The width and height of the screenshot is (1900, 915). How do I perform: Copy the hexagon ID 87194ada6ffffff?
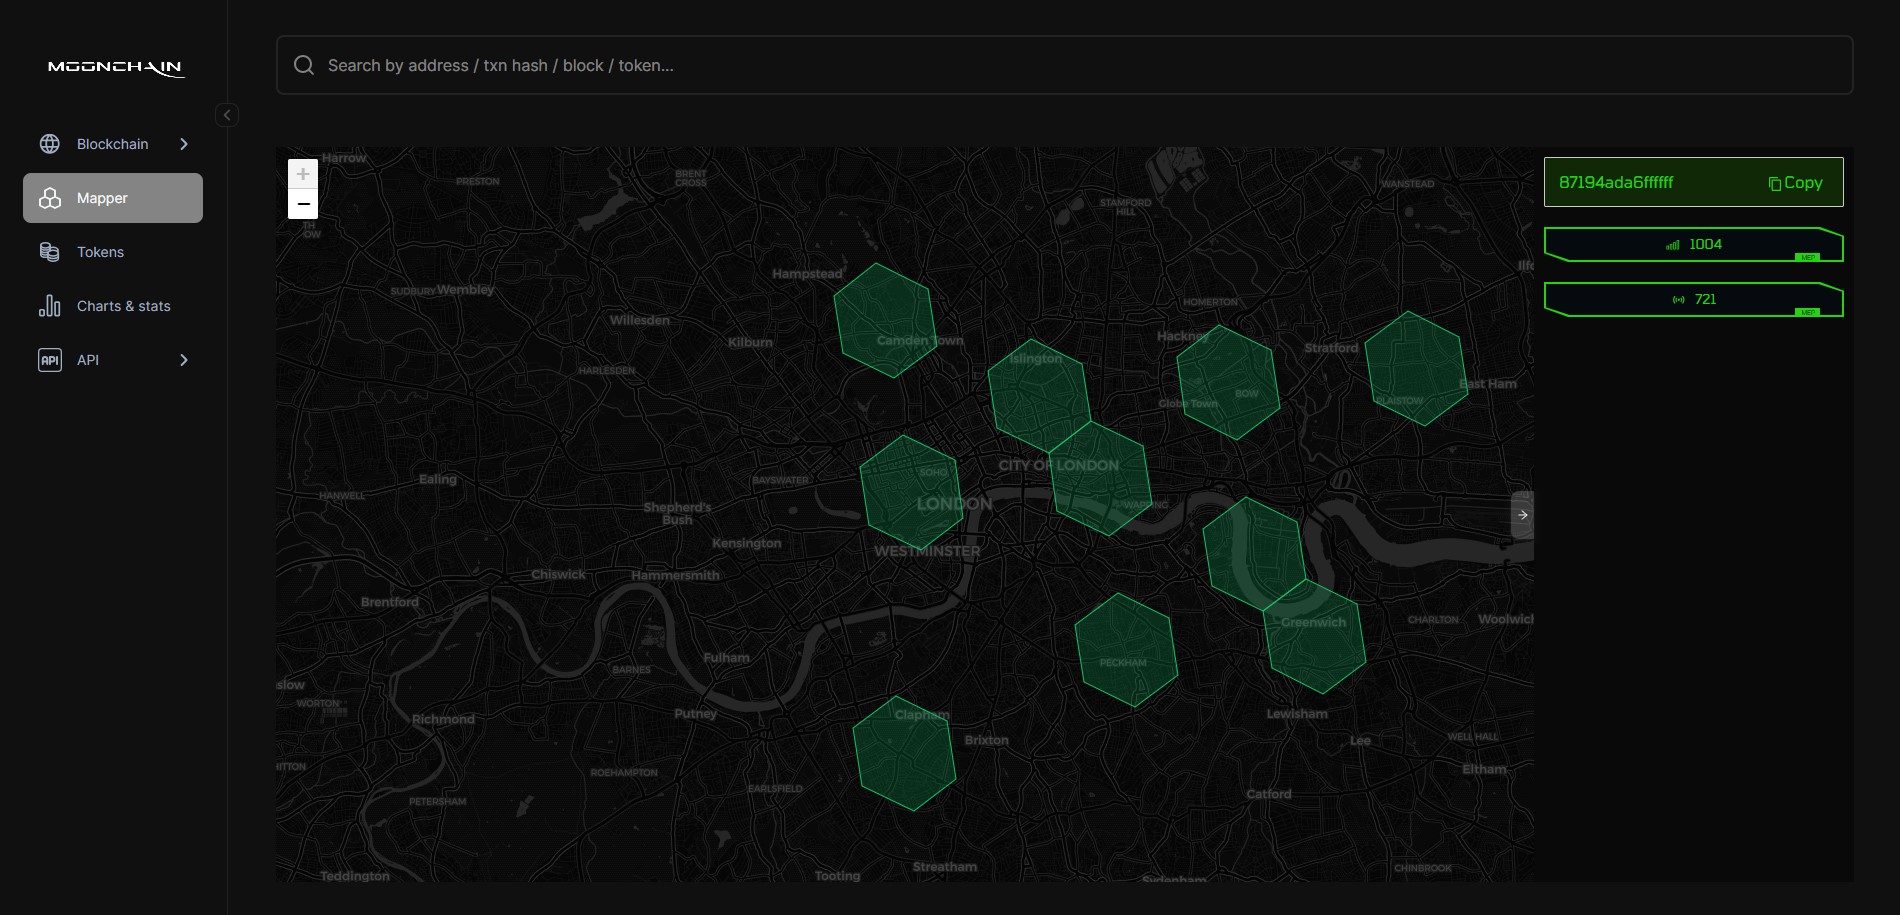coord(1796,183)
